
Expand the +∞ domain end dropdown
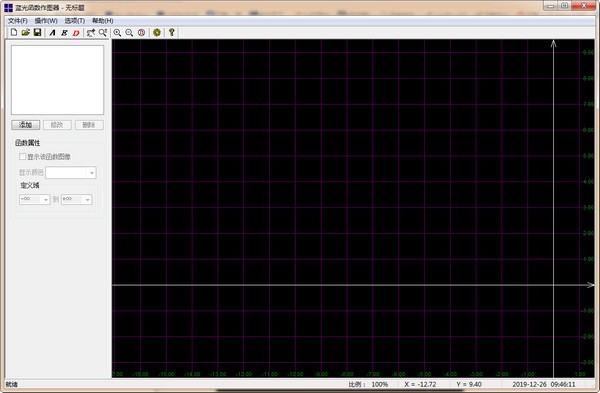pyautogui.click(x=77, y=199)
